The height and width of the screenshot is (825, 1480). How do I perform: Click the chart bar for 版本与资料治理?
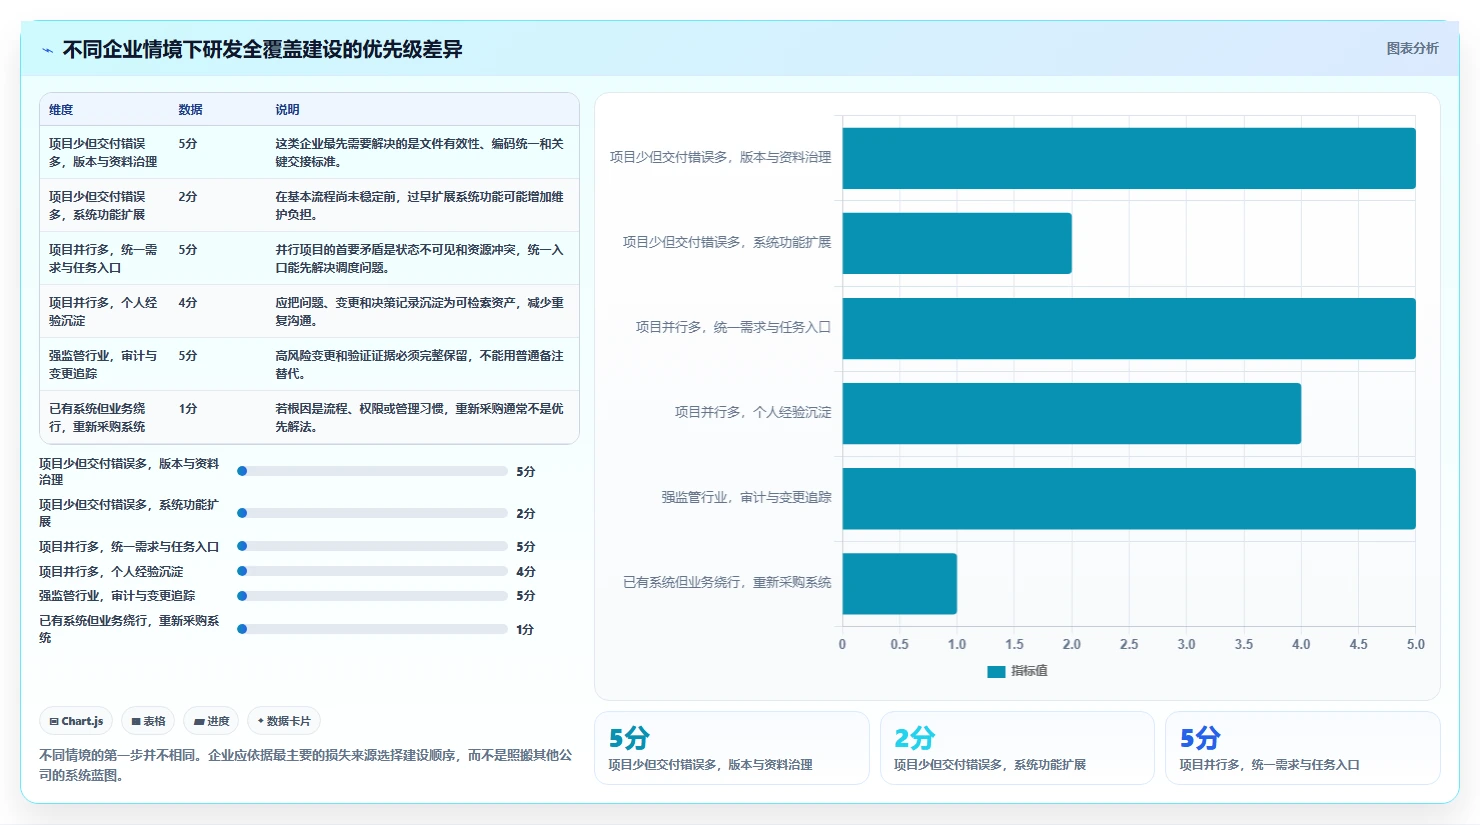click(x=1129, y=158)
